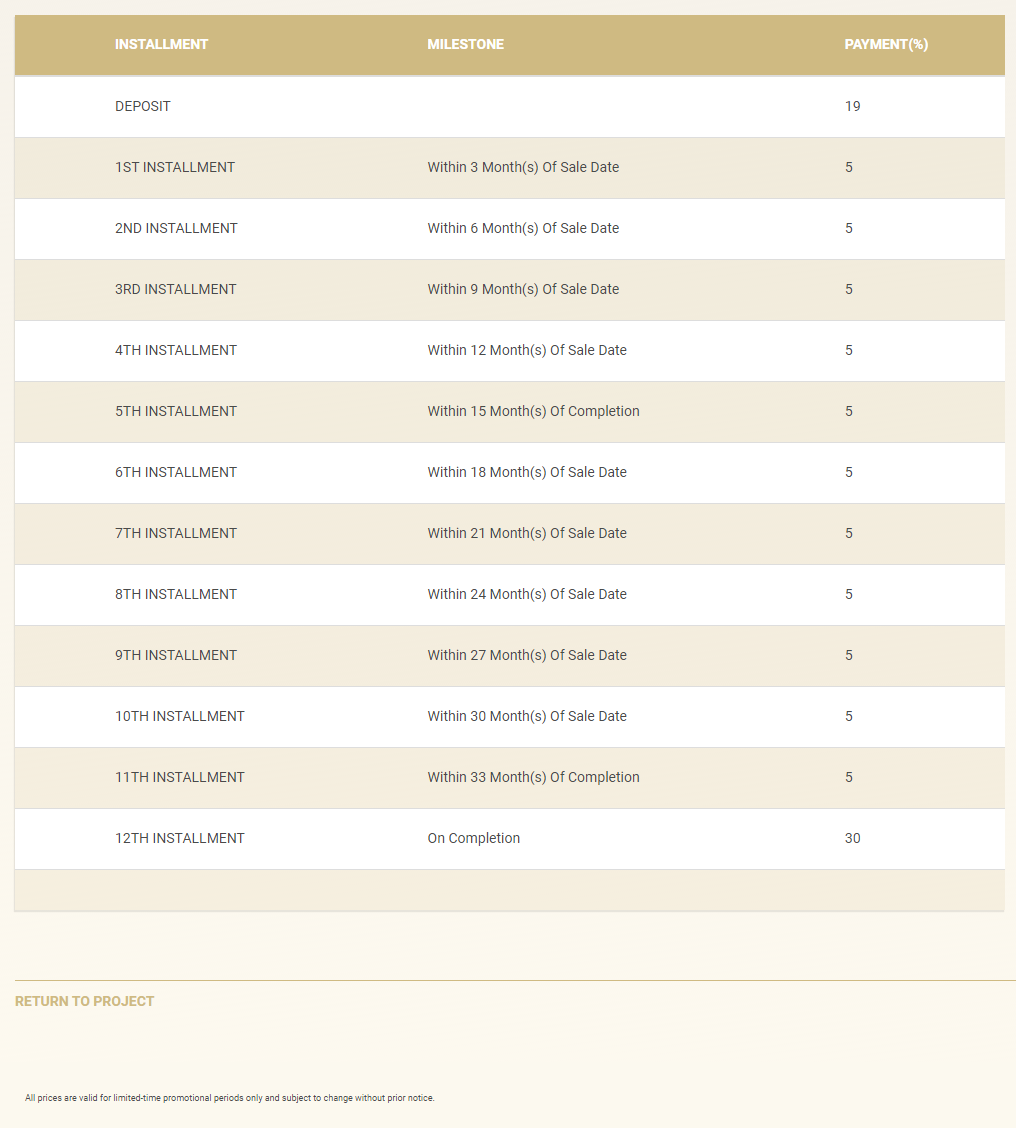
Task: Click "Within 3 Month(s) Of Sale Date"
Action: [x=523, y=167]
